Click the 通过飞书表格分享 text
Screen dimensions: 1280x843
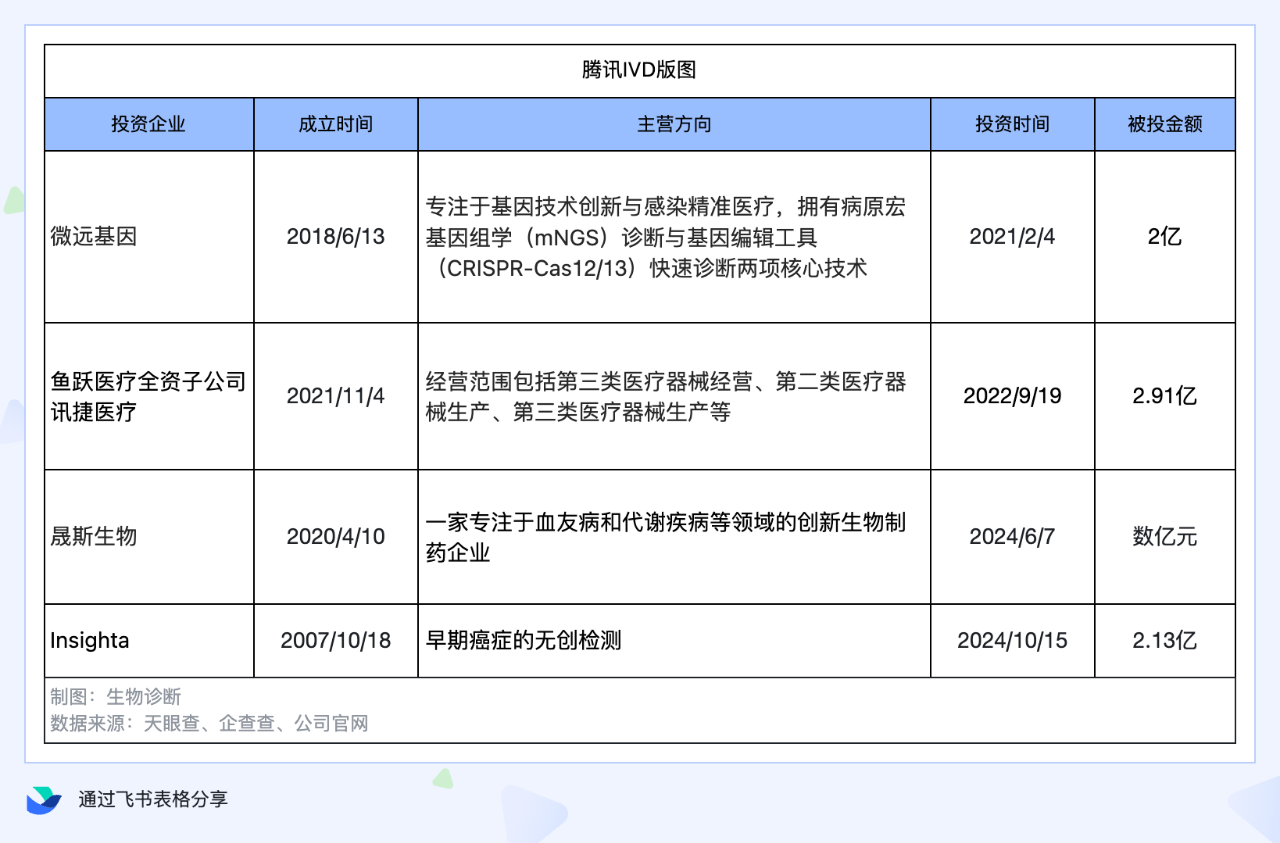point(153,799)
